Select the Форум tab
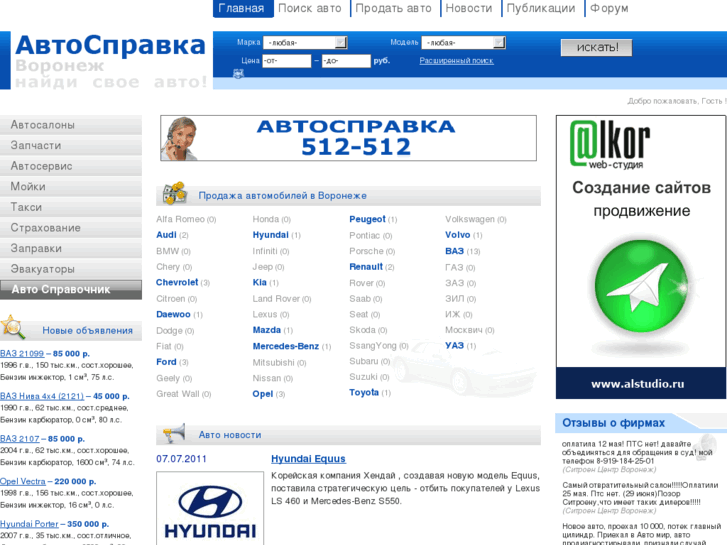Image resolution: width=727 pixels, height=545 pixels. [x=609, y=8]
